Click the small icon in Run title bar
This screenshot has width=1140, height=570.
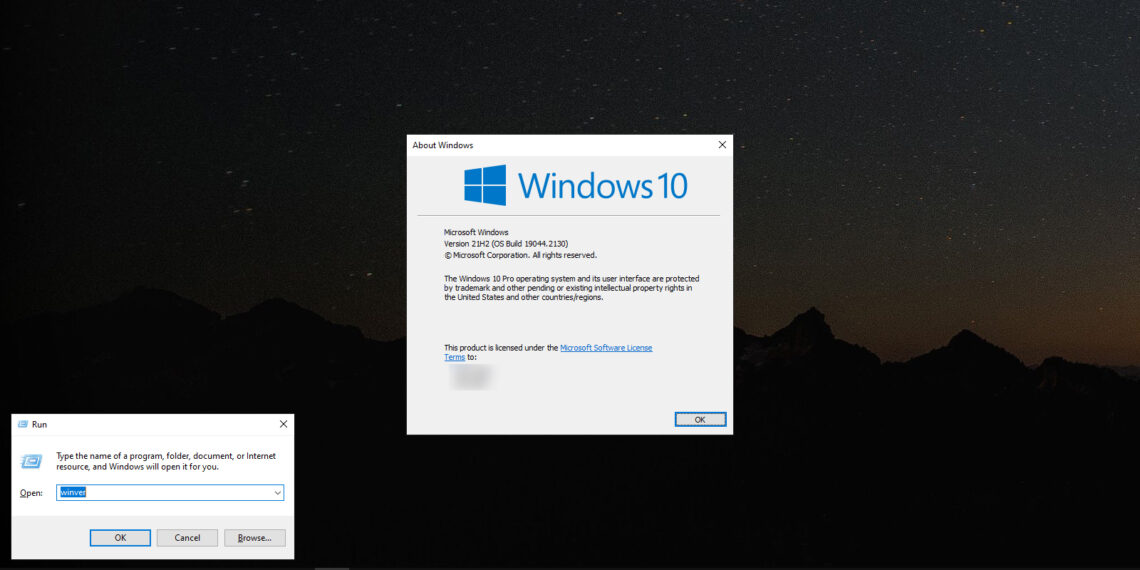click(x=22, y=424)
